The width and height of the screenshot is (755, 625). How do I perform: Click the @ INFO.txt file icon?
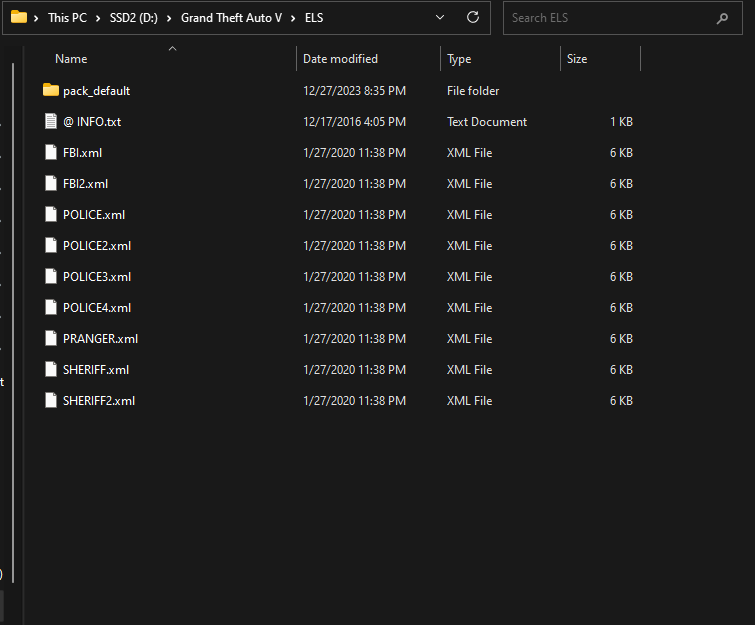[52, 122]
